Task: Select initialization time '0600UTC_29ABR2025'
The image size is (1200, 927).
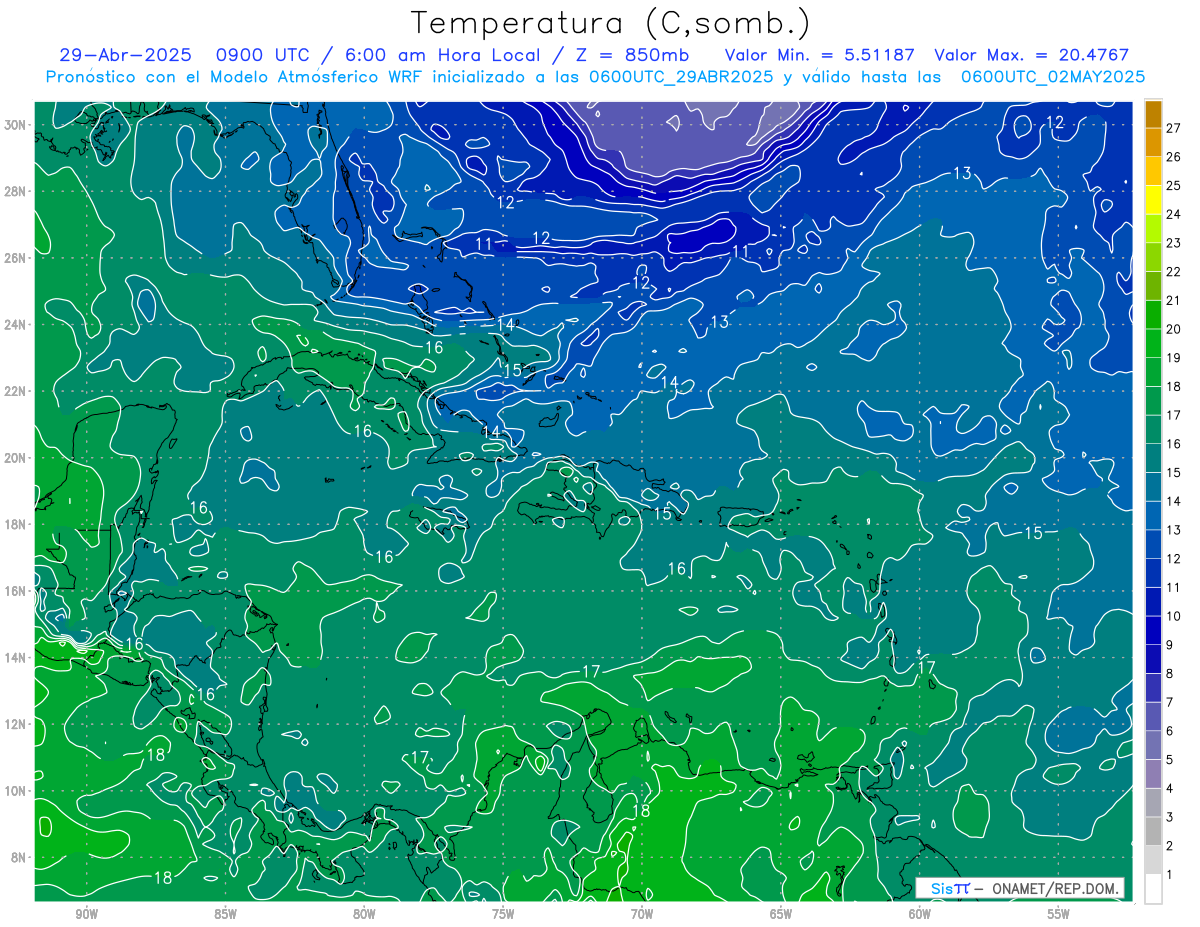Action: [x=681, y=77]
